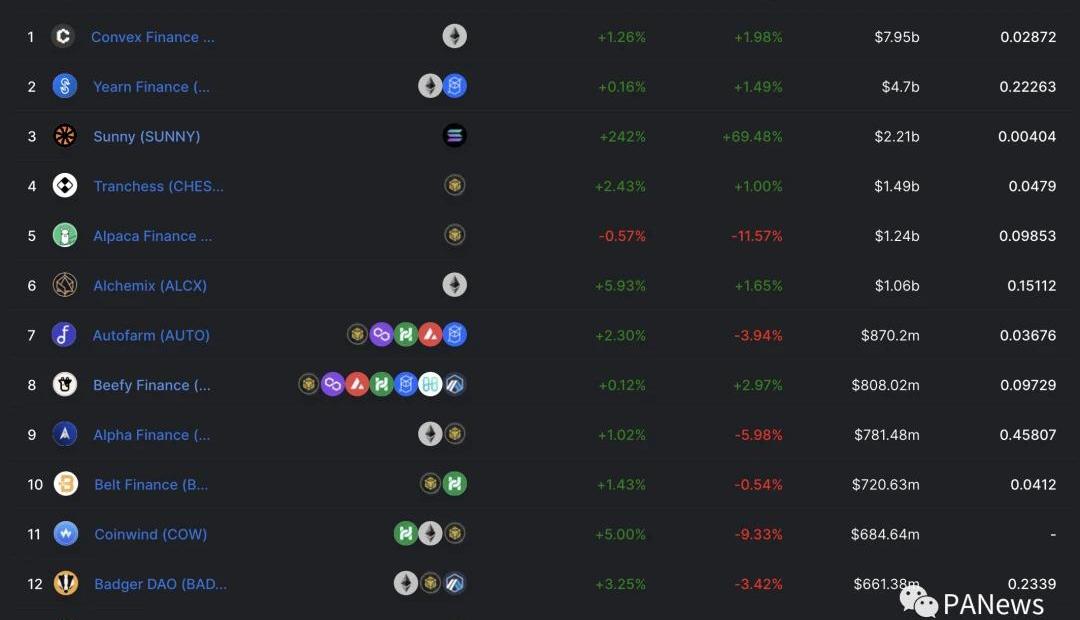Click the Alpaca Finance logo icon
This screenshot has height=620, width=1080.
click(65, 236)
